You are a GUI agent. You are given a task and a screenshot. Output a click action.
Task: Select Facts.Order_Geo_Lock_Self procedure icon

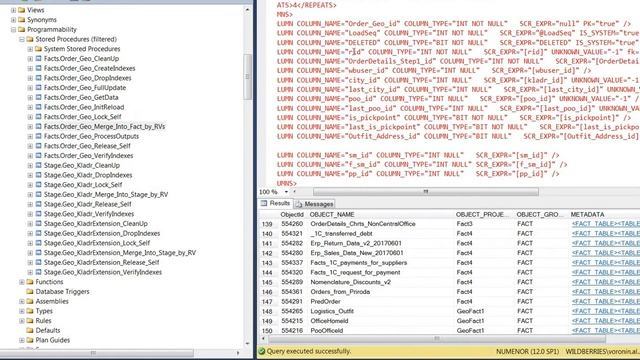(x=39, y=117)
